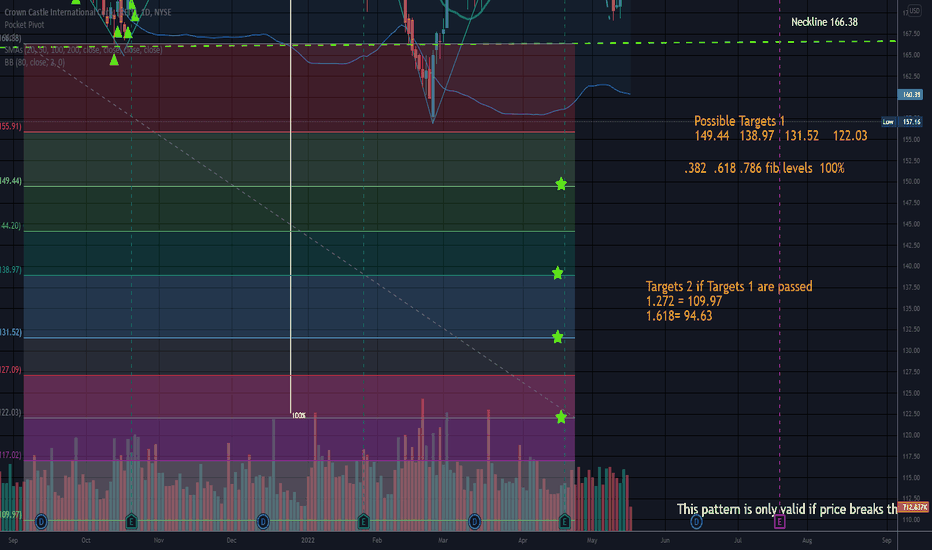Click the 149.44 fib label on left edge
932x550 pixels.
pos(11,181)
